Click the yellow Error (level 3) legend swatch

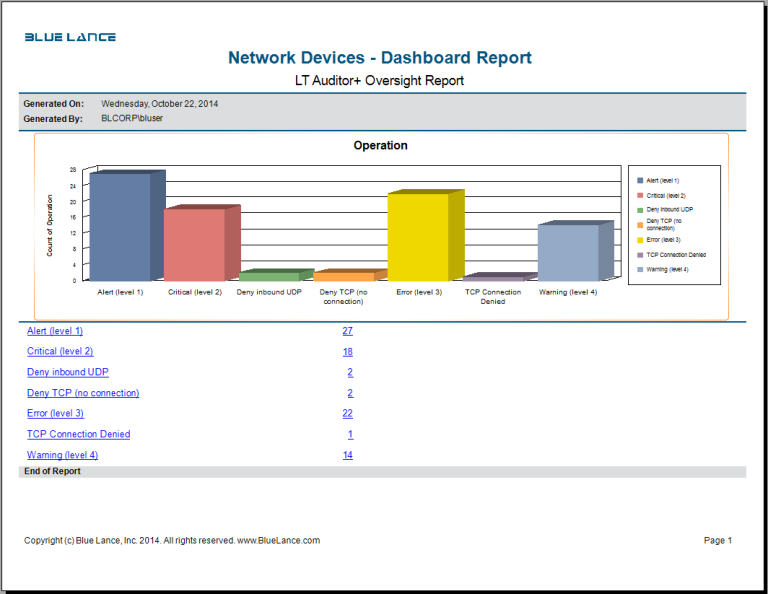pyautogui.click(x=640, y=240)
